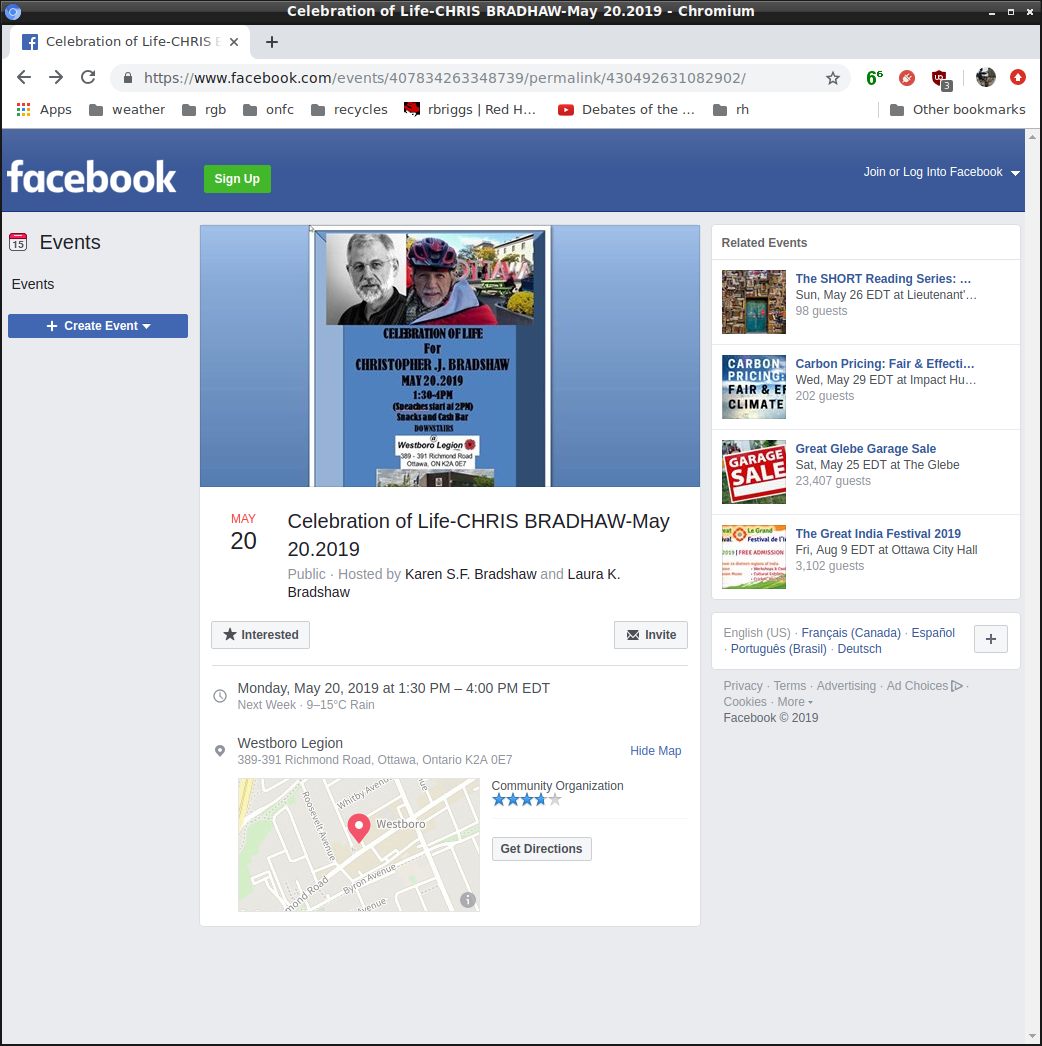Go back with the browser back arrow
This screenshot has height=1046, width=1042.
(x=24, y=77)
